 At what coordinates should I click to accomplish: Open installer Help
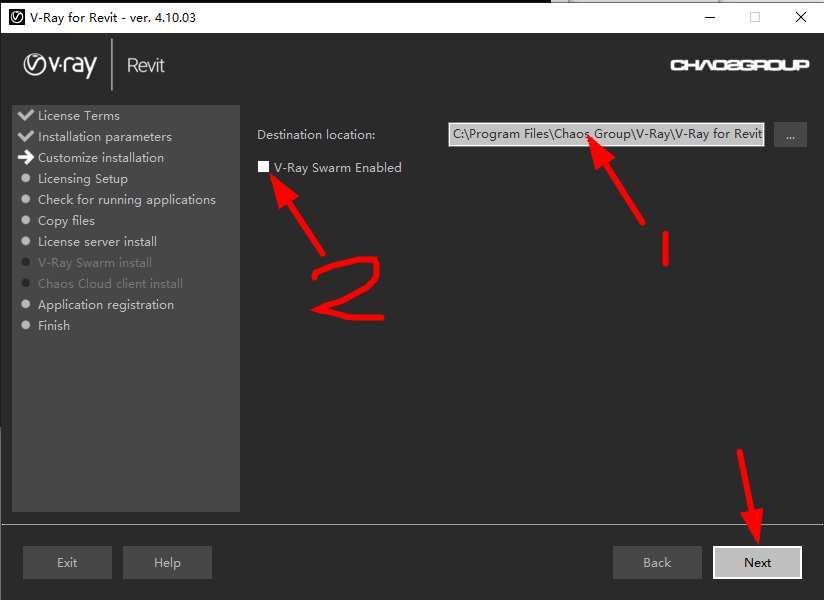click(167, 563)
